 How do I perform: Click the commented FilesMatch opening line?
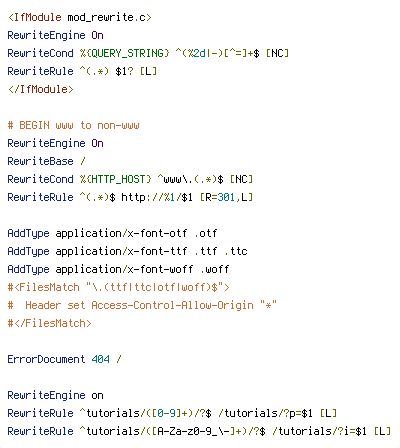point(118,287)
